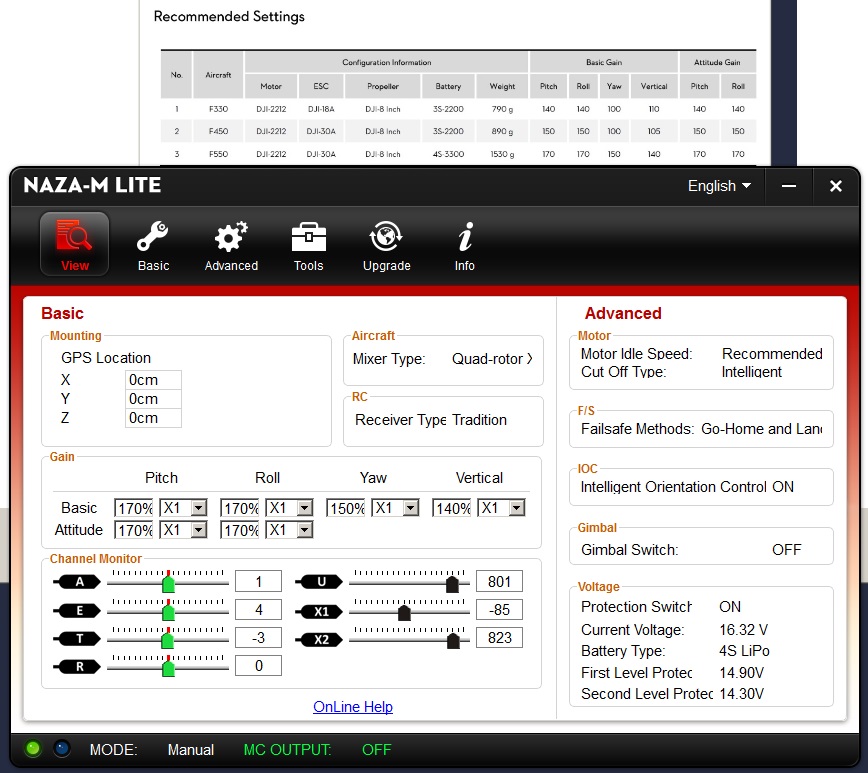Click the channel E value box
The height and width of the screenshot is (773, 868).
click(259, 610)
